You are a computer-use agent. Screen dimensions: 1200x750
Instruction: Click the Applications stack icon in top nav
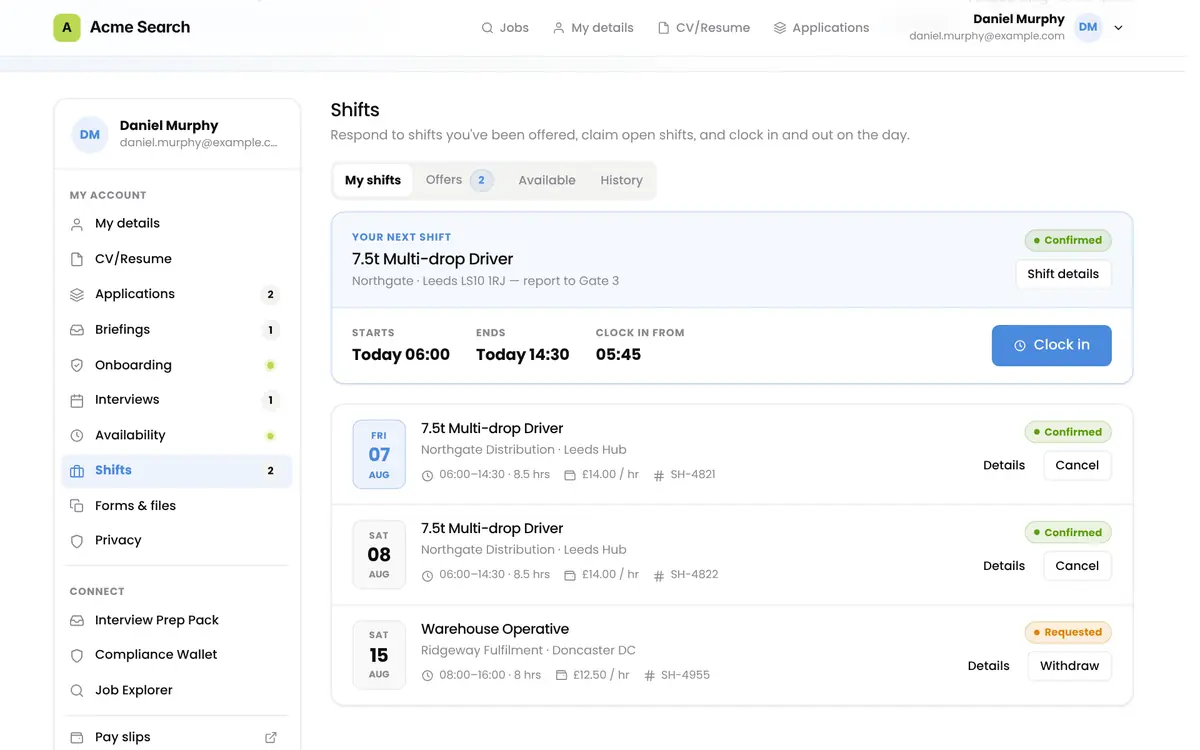tap(780, 28)
